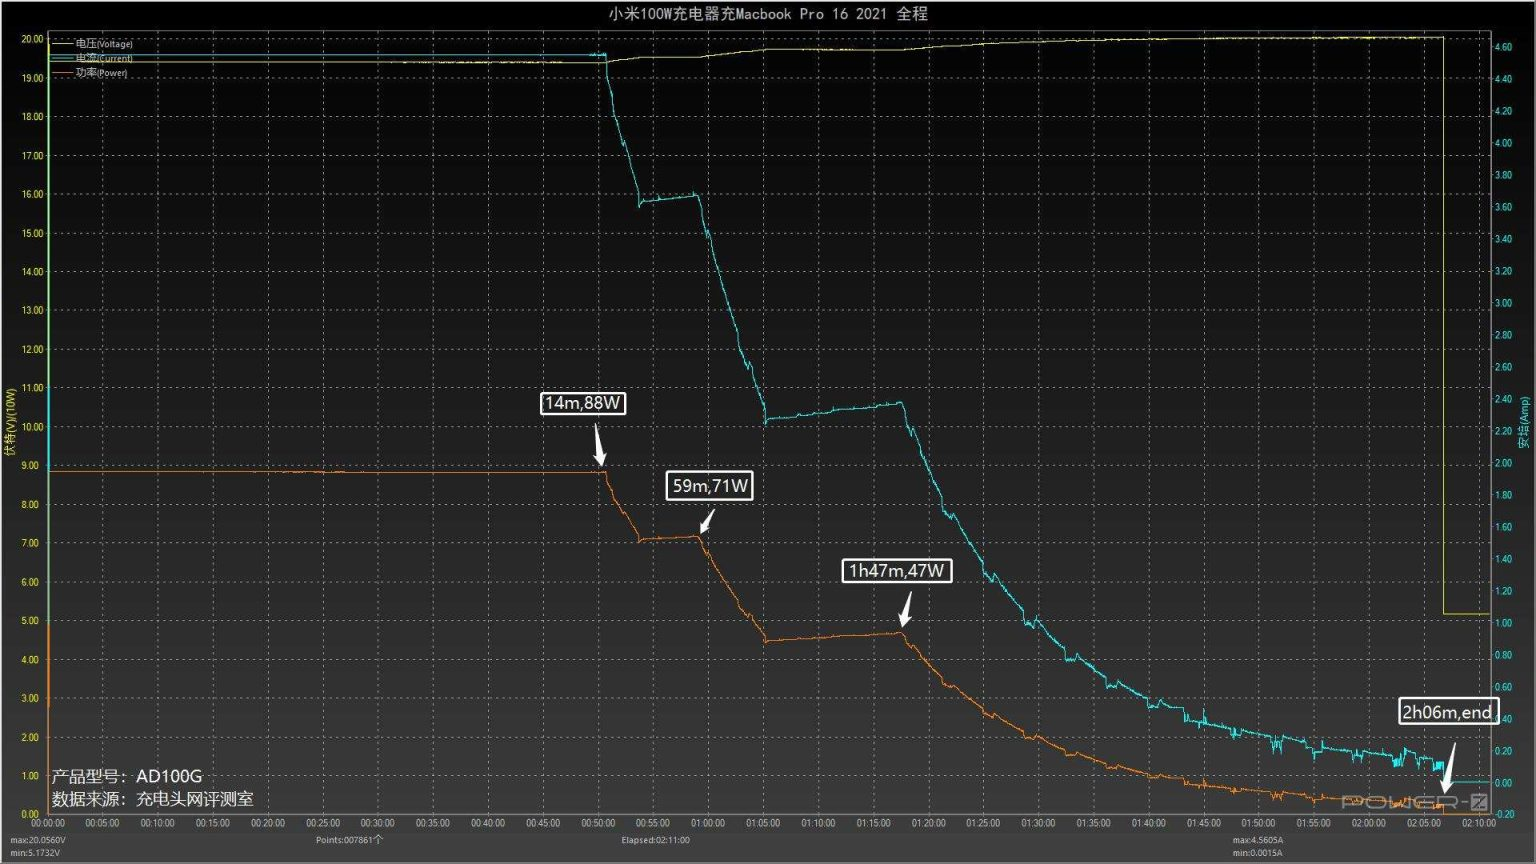1536x864 pixels.
Task: Click the 1.80 amp axis tick label
Action: coord(1503,495)
